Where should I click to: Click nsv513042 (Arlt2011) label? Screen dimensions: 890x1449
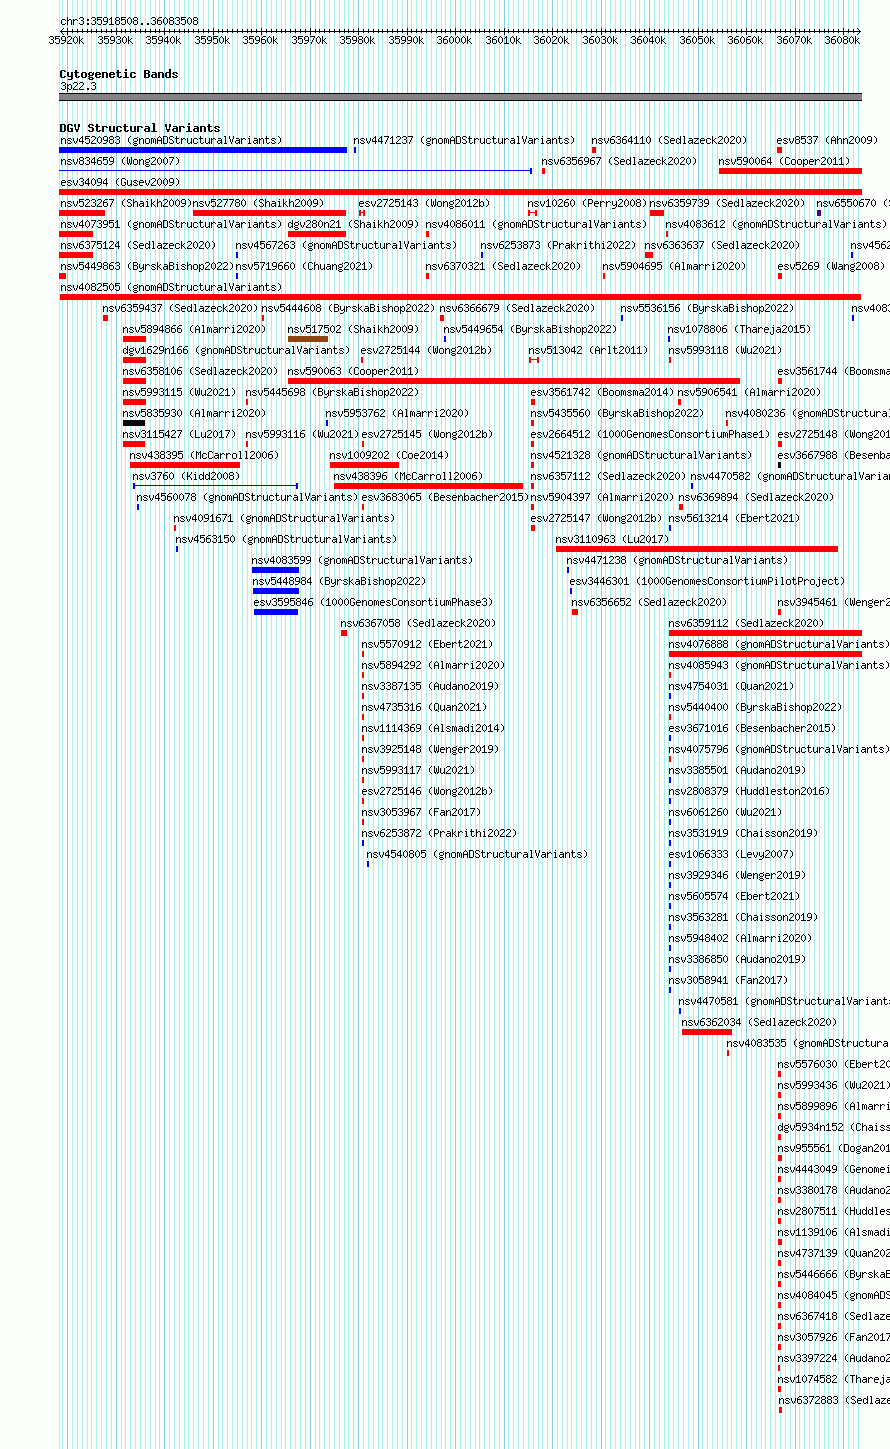coord(588,350)
